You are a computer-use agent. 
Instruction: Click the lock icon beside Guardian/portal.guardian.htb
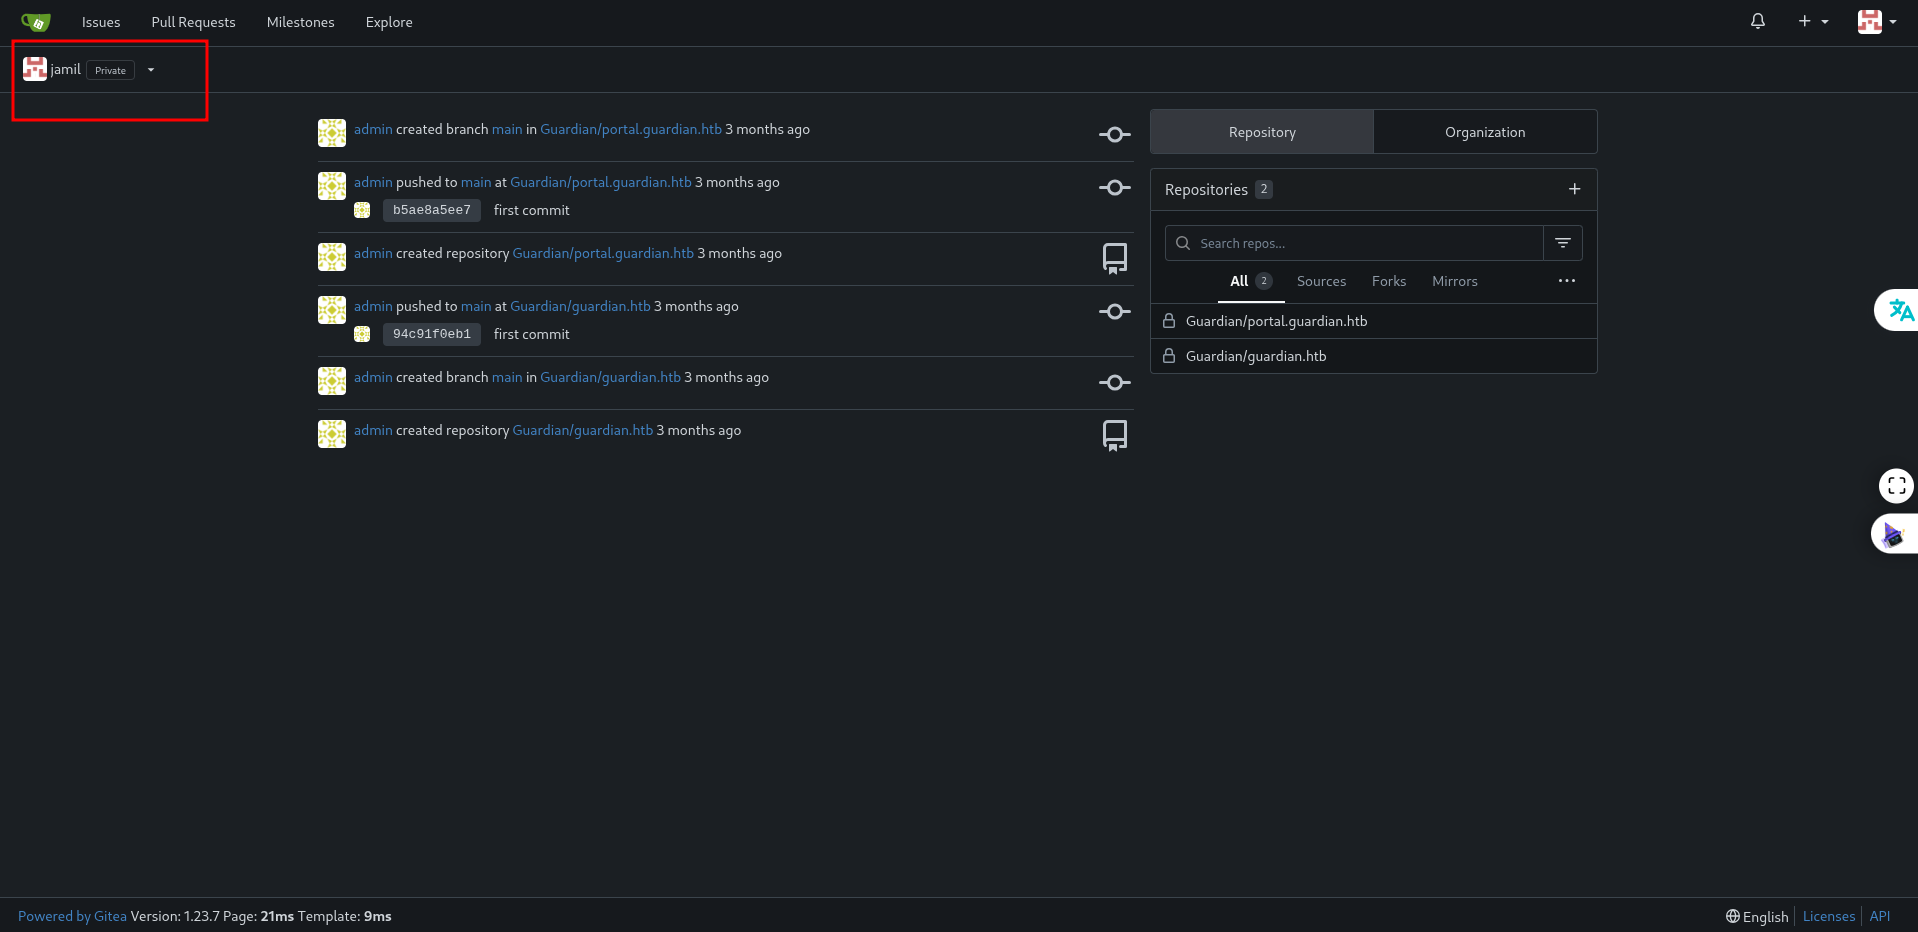1168,321
